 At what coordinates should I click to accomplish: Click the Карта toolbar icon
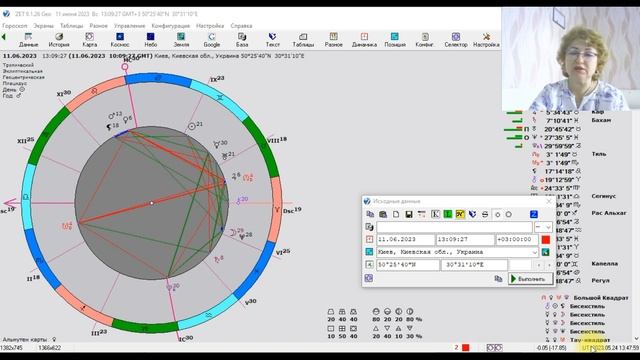pyautogui.click(x=89, y=40)
